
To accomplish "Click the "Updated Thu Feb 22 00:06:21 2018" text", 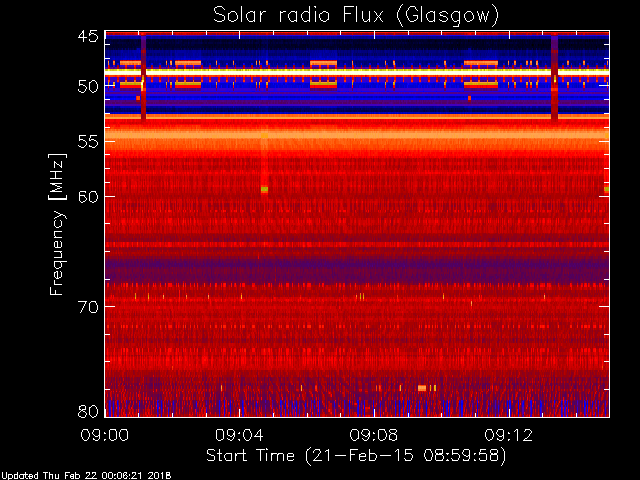I will pyautogui.click(x=86, y=476).
